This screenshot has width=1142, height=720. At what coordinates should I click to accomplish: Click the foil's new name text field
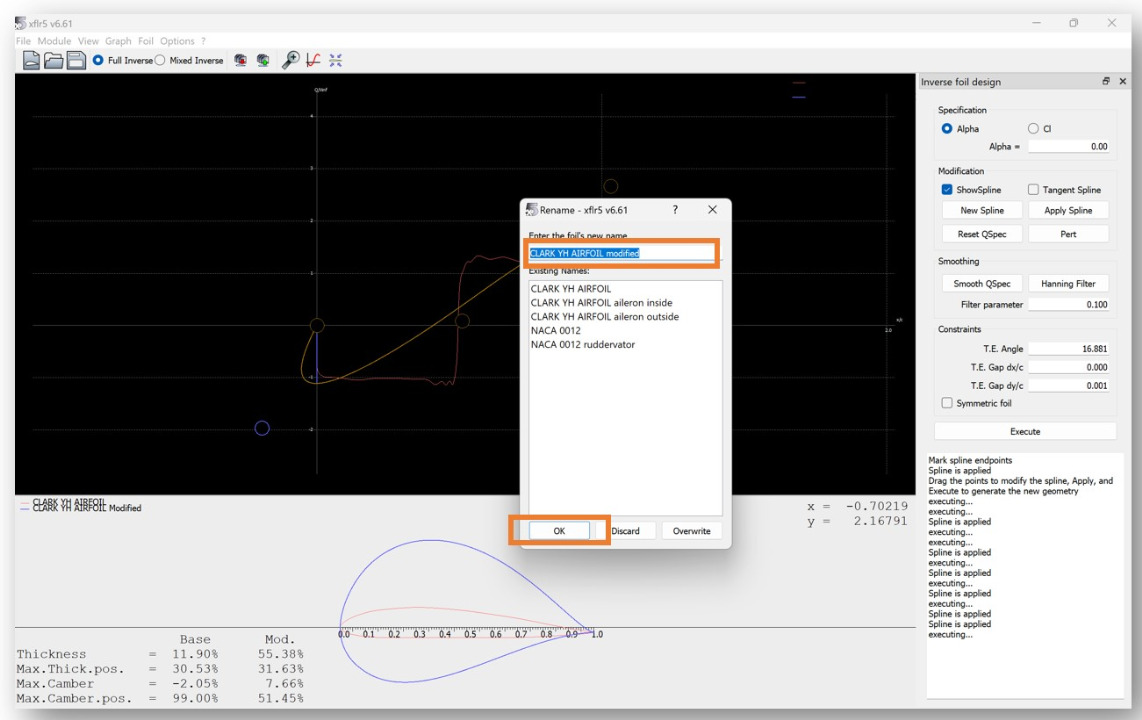(621, 253)
